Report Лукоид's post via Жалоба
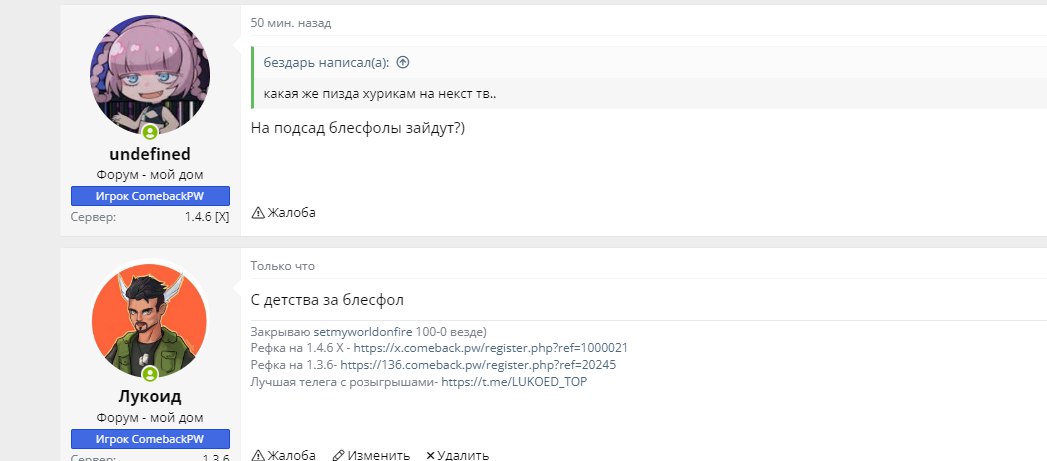 point(284,455)
